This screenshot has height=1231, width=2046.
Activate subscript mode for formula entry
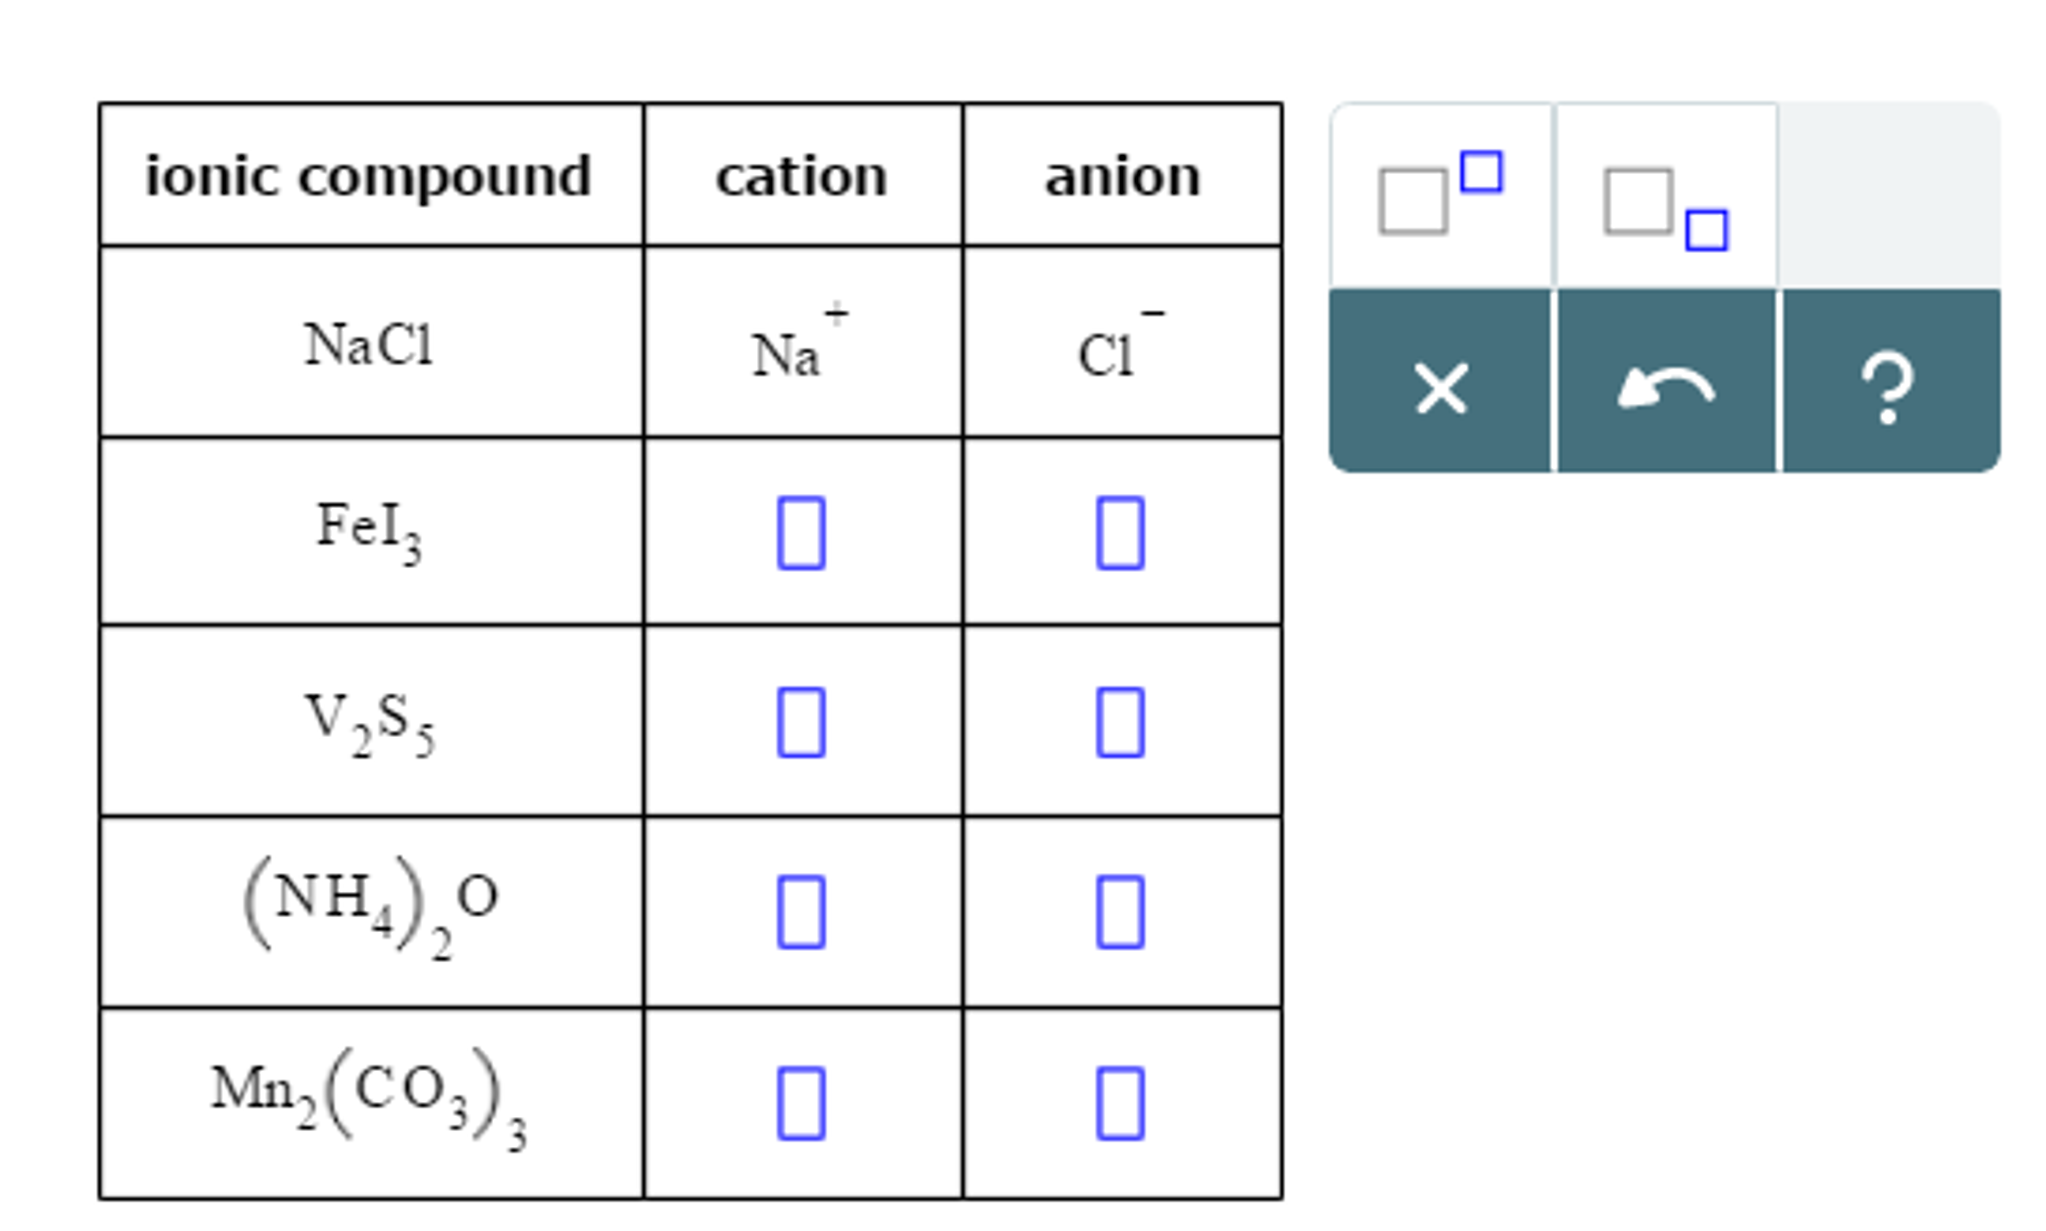(1665, 200)
